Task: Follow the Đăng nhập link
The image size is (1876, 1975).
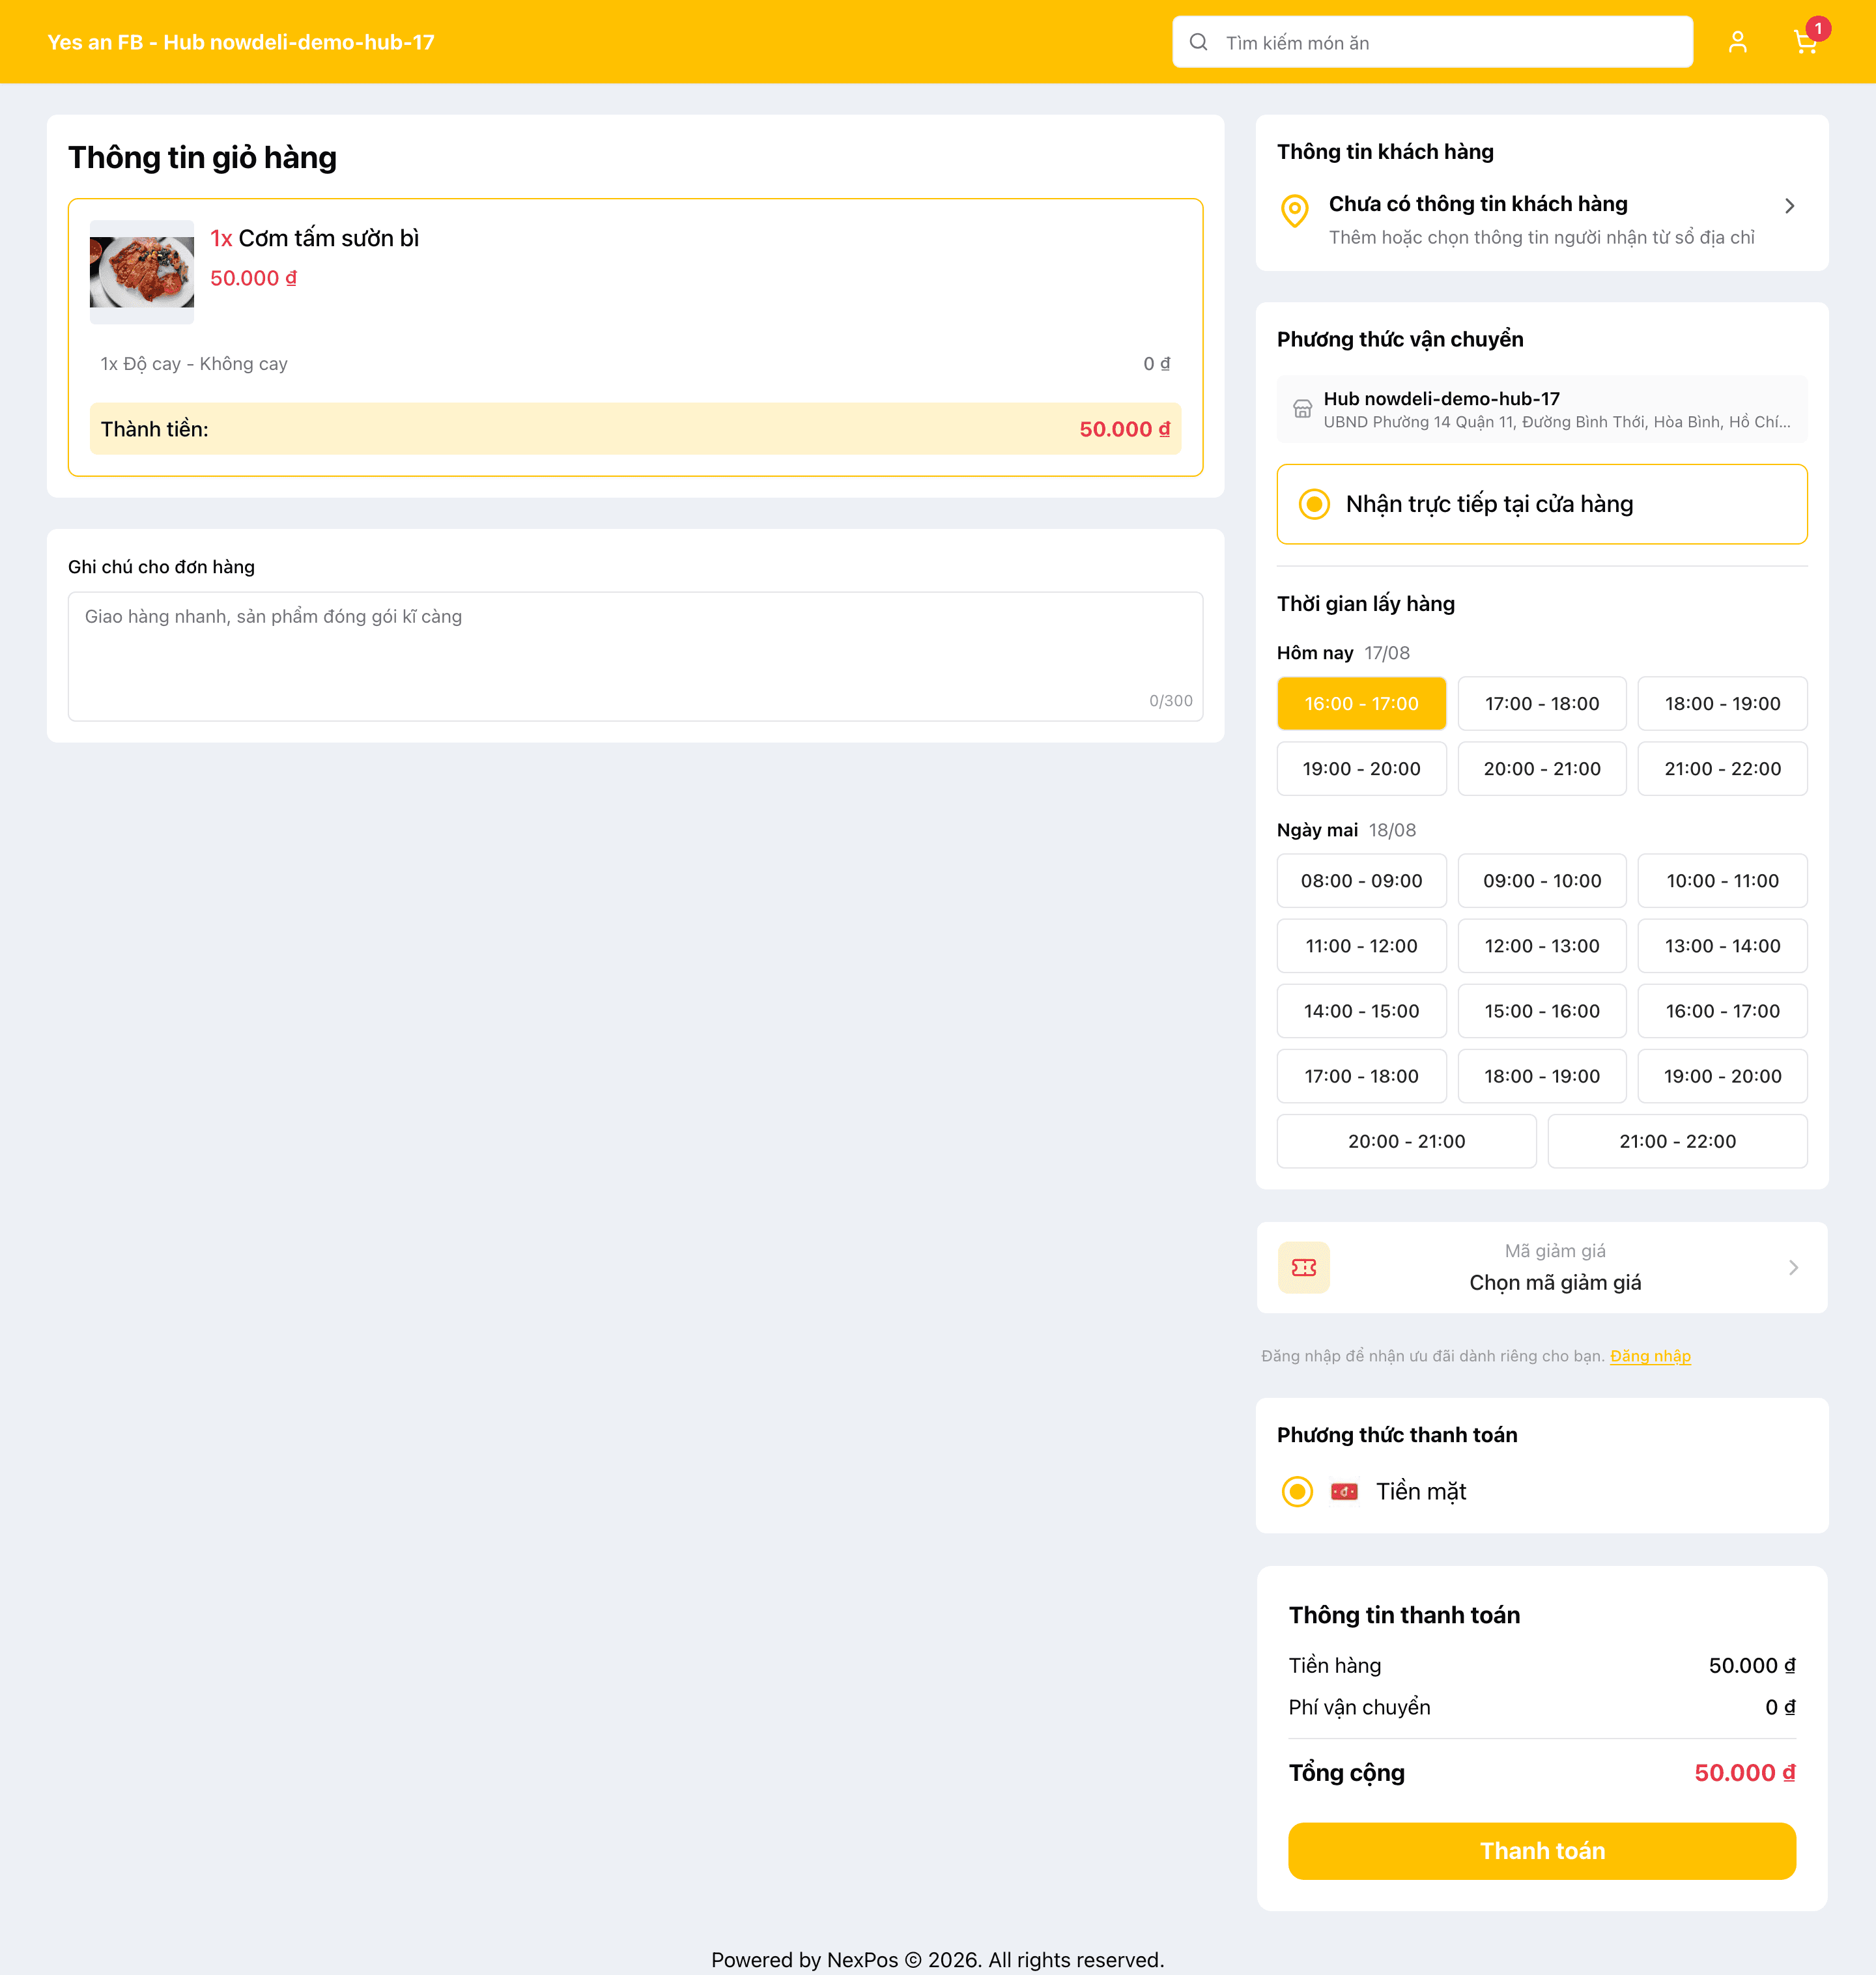Action: point(1650,1356)
